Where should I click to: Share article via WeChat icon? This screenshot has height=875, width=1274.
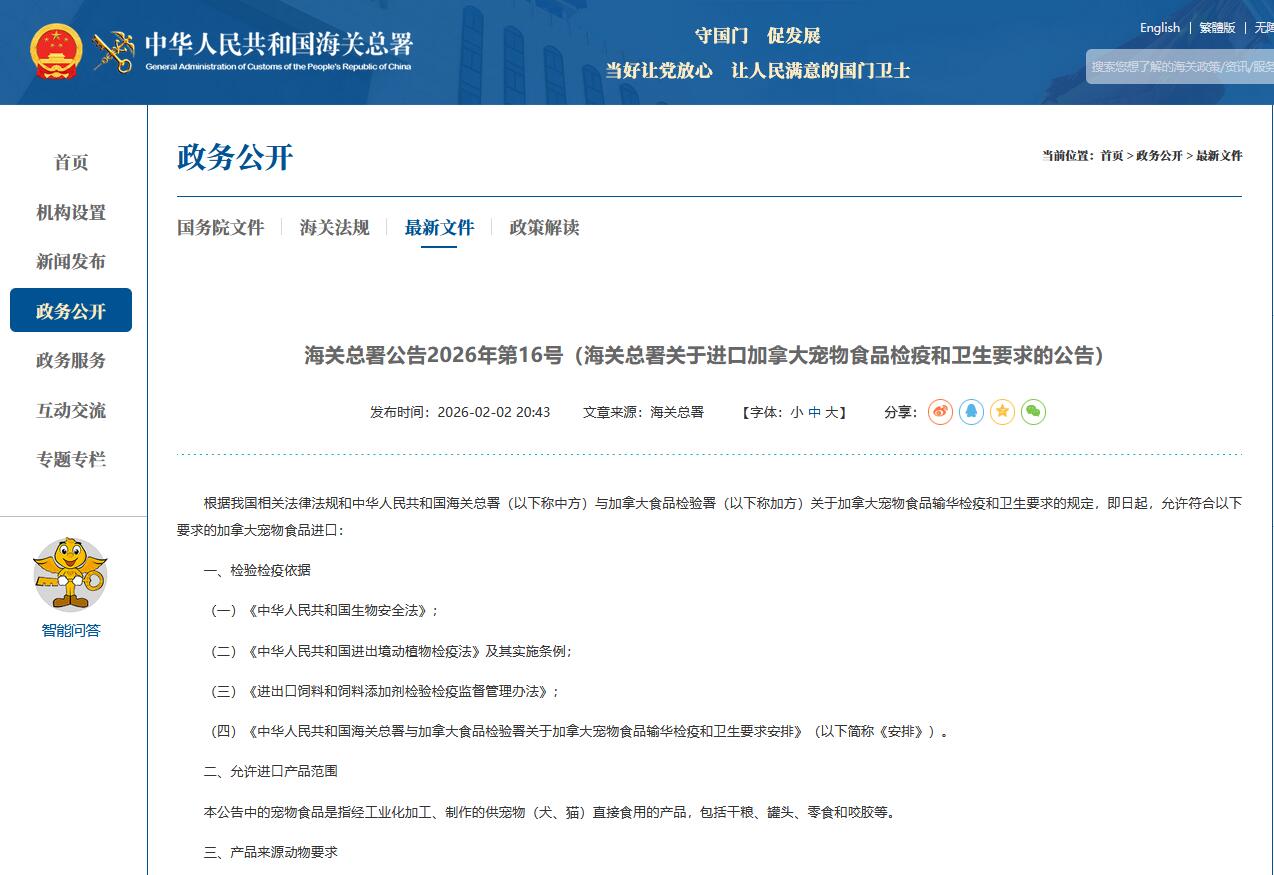[1033, 412]
